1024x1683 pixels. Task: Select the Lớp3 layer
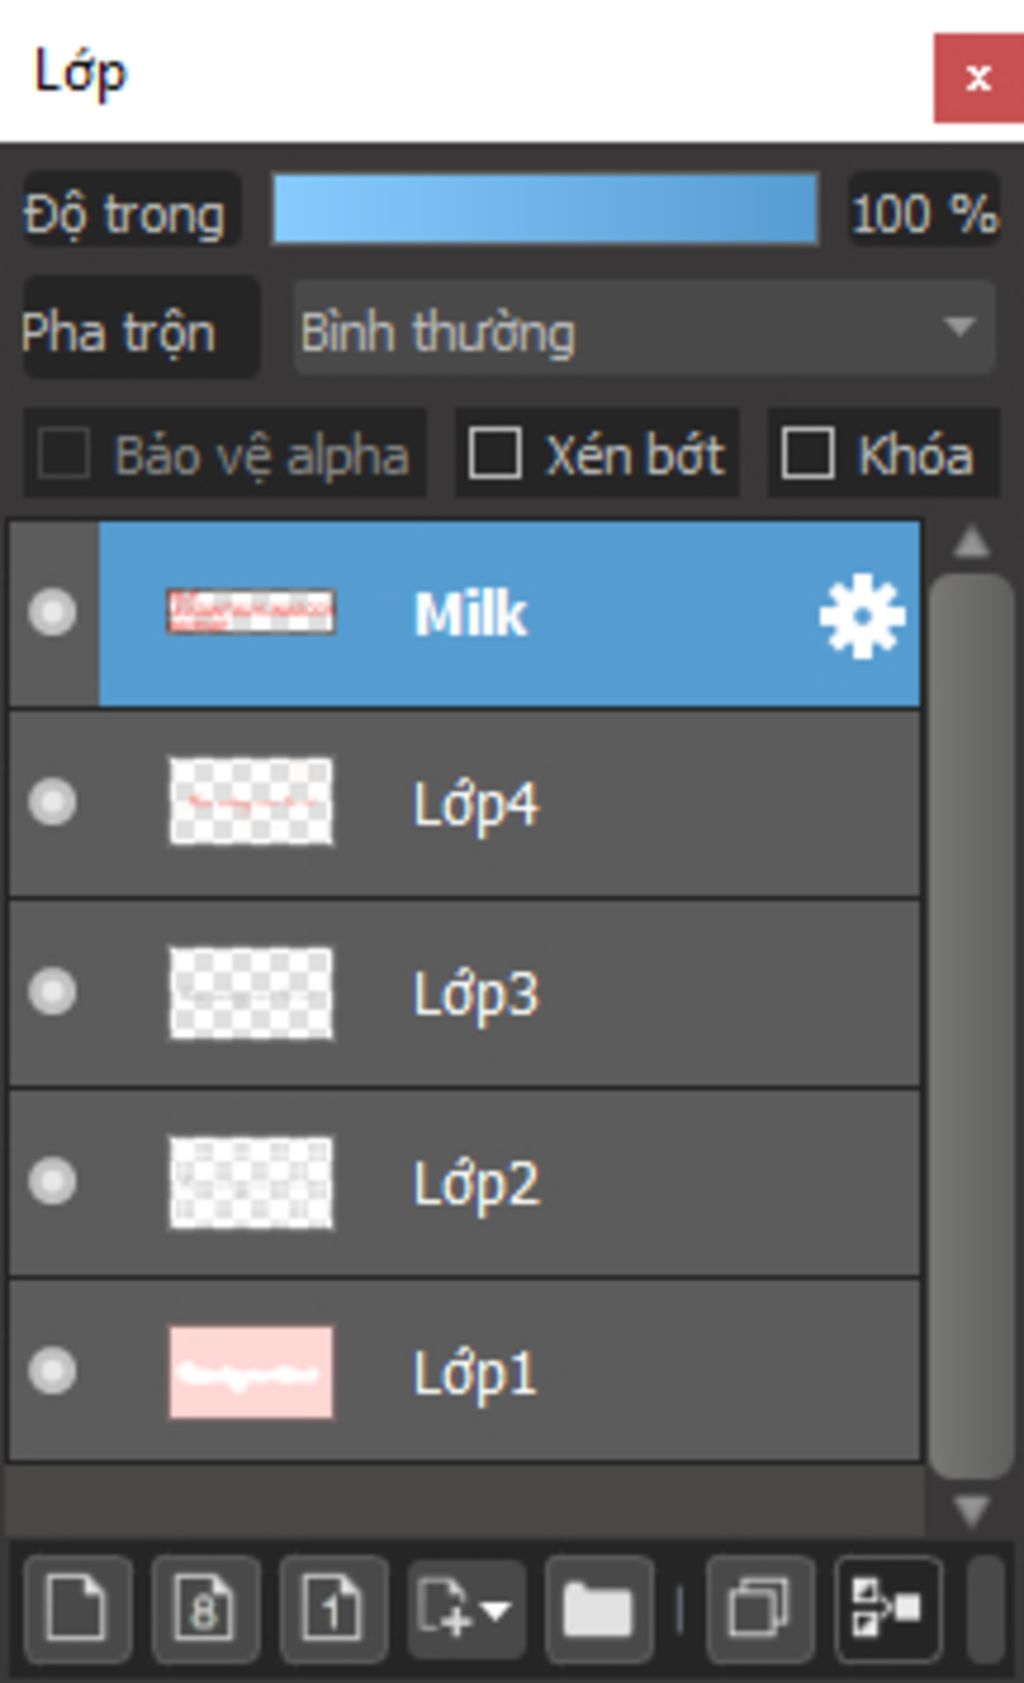600,994
